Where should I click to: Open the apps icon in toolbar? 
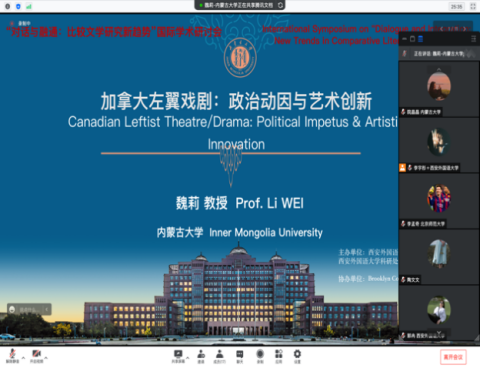[279, 356]
